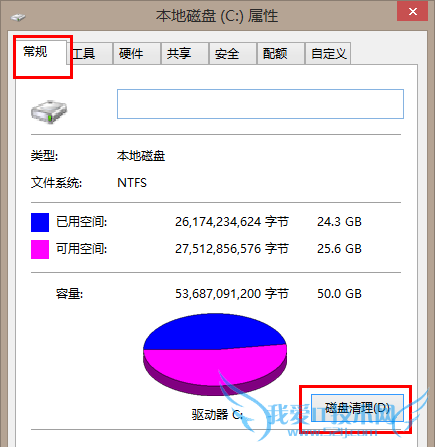Go to the 共享 tab
This screenshot has height=447, width=435.
coord(185,53)
